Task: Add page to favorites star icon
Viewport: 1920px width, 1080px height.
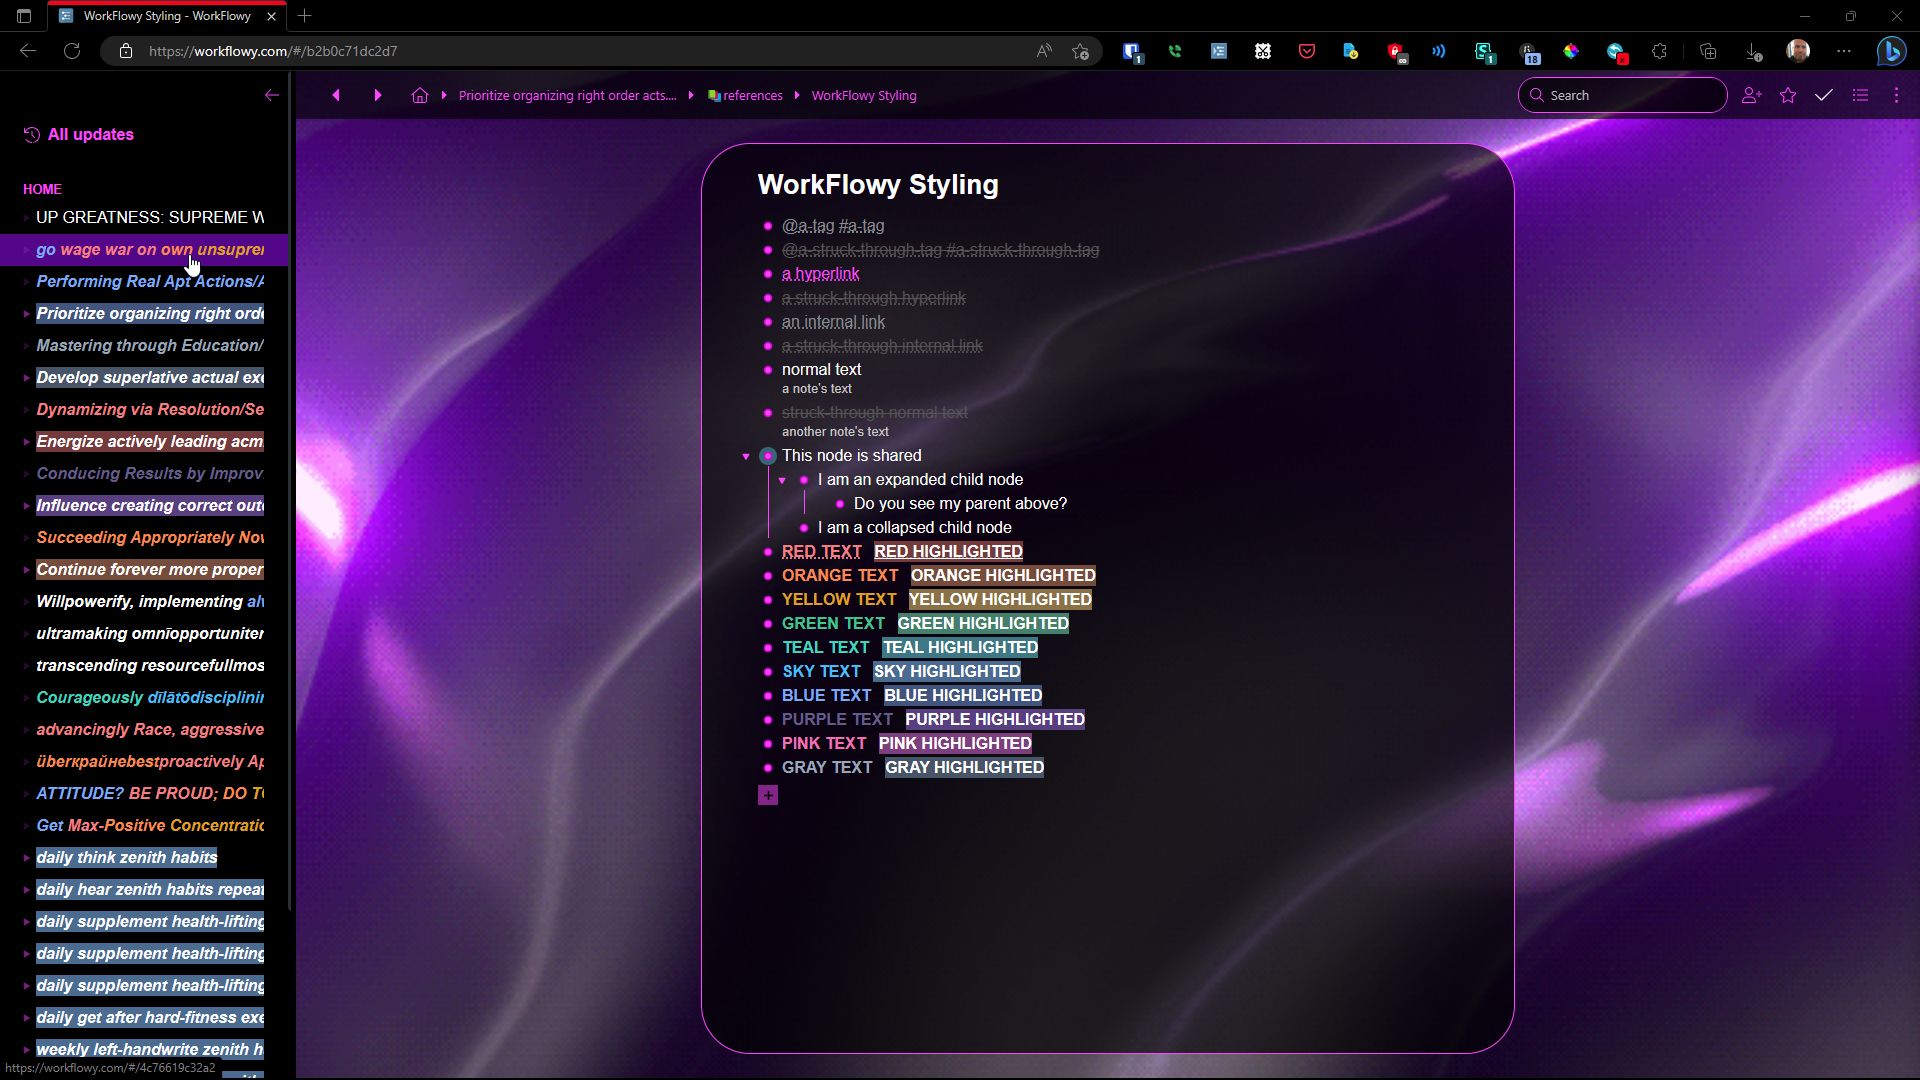Action: [1080, 51]
